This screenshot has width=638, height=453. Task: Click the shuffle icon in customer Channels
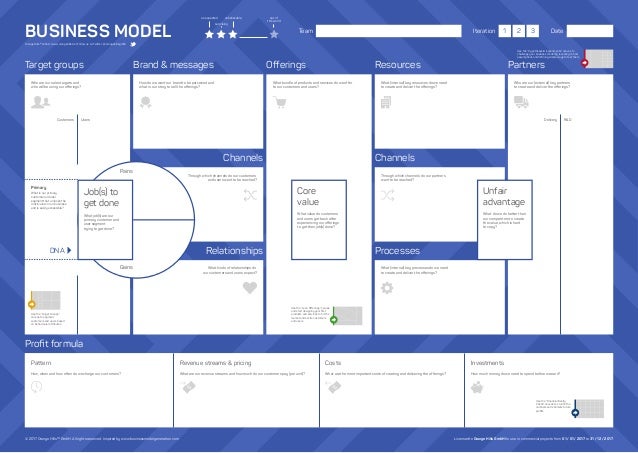250,195
